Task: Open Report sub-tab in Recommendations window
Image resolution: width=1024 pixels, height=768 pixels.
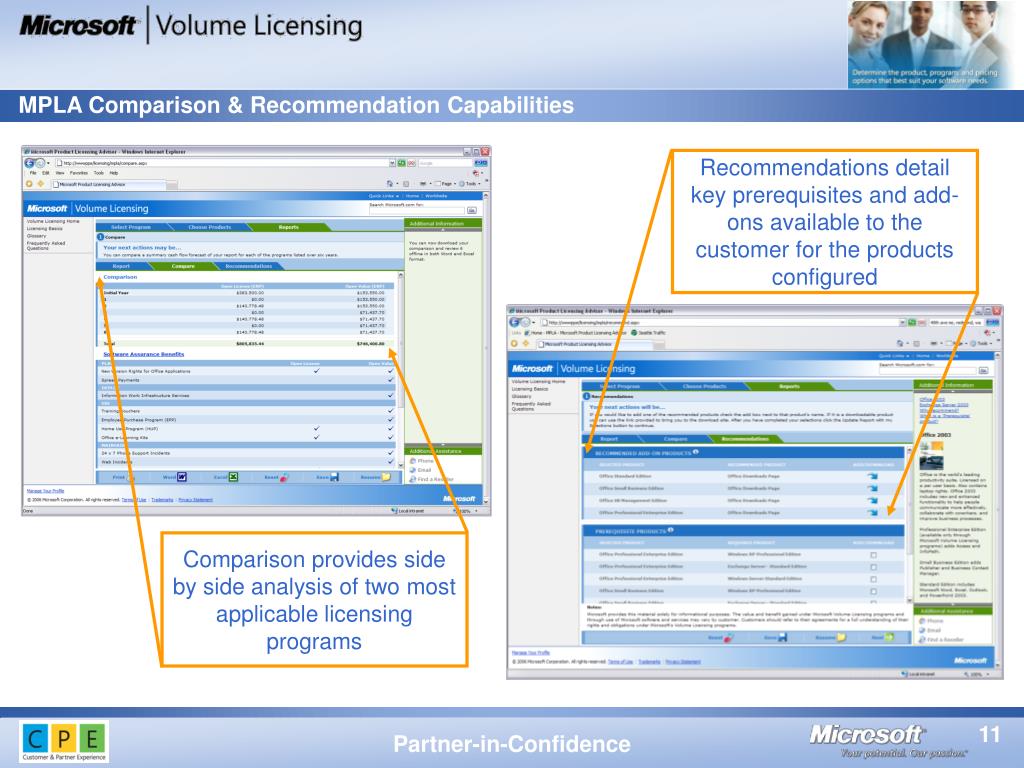Action: click(x=609, y=439)
